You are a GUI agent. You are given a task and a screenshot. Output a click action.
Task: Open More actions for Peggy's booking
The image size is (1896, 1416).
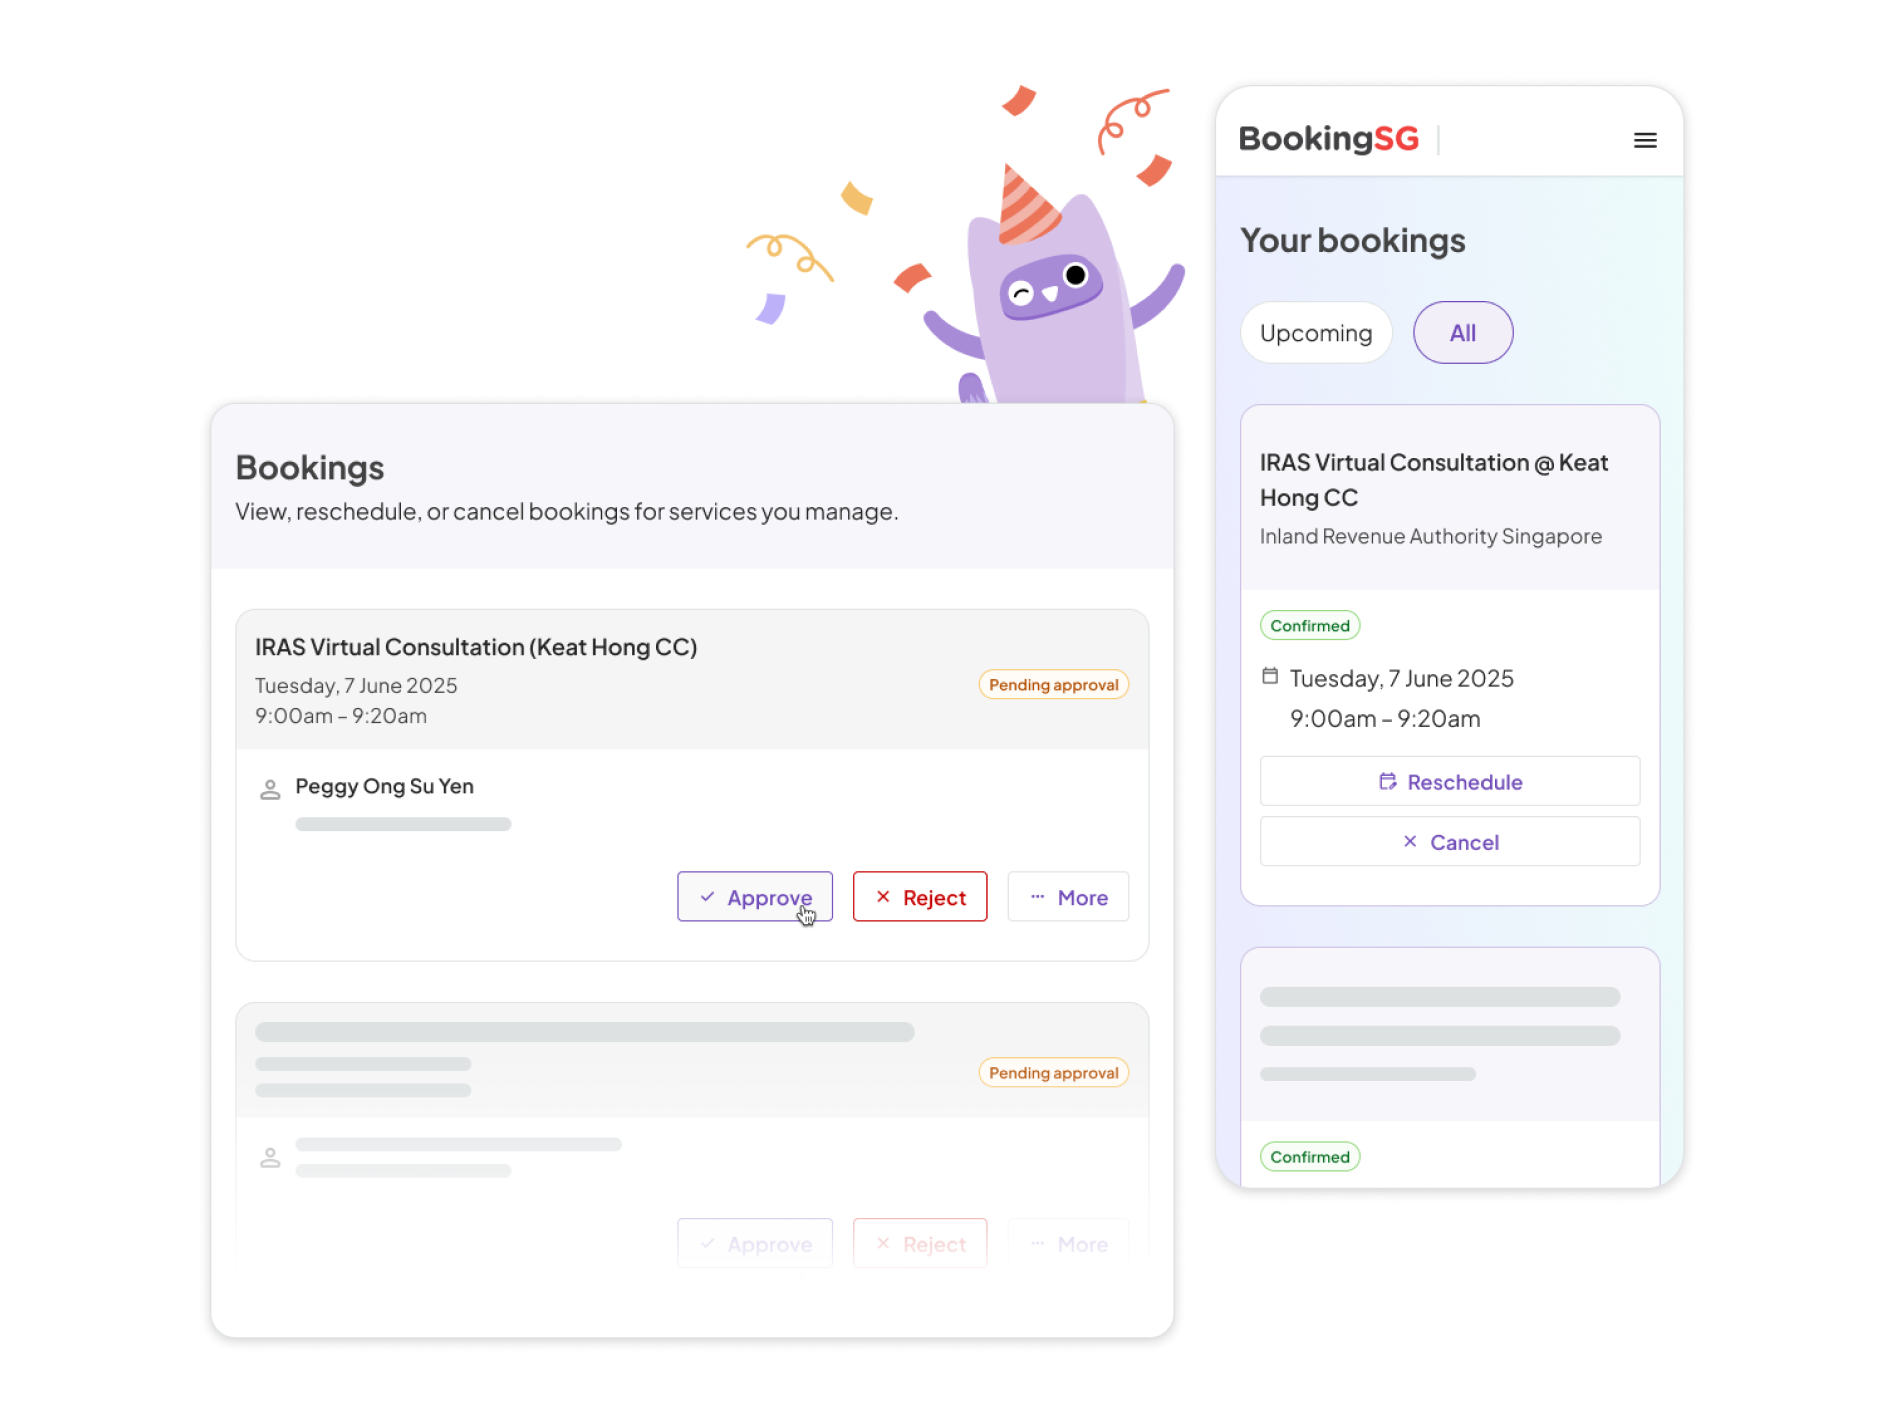pos(1068,897)
